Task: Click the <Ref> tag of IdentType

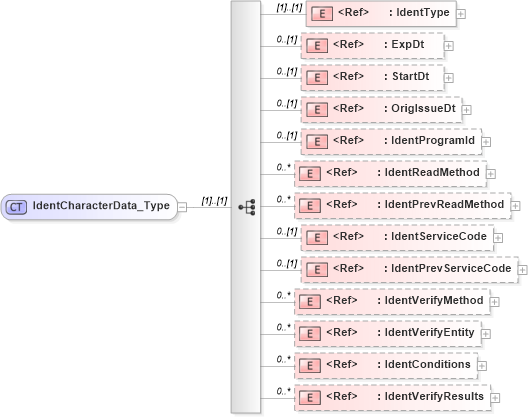Action: coord(354,12)
